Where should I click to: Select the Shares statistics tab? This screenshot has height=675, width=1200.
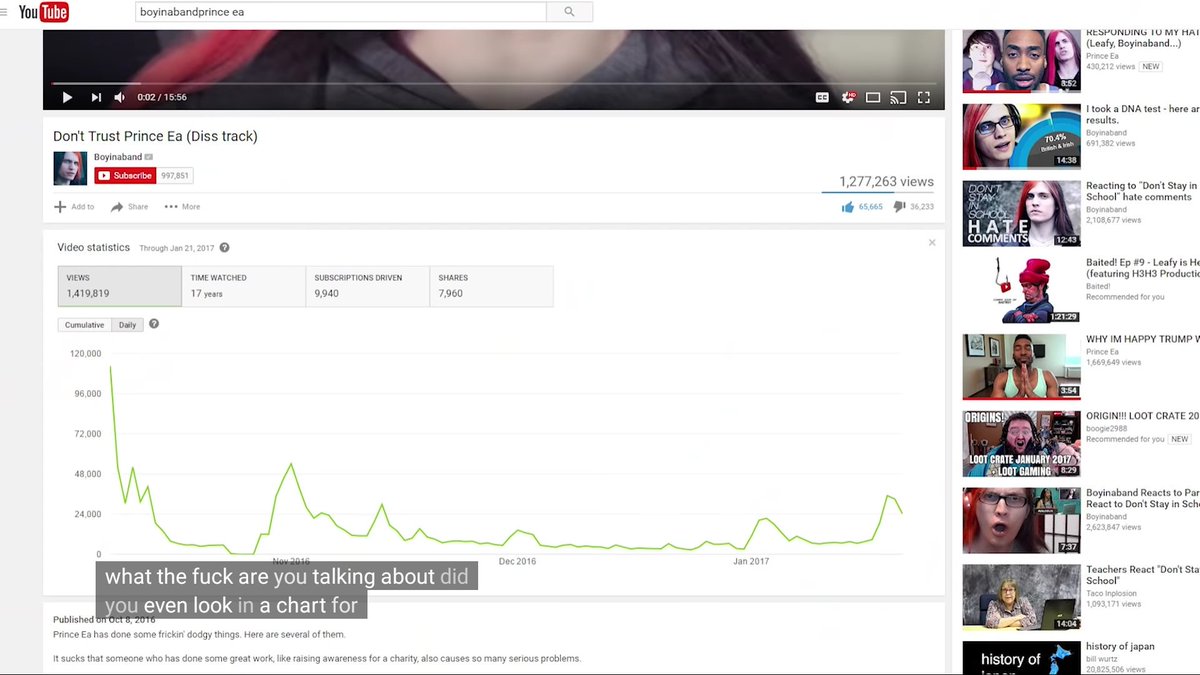(x=491, y=286)
